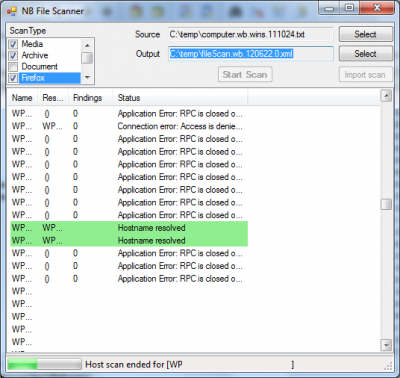Click the Firefox label in ScanType list
Image resolution: width=400 pixels, height=378 pixels.
33,78
